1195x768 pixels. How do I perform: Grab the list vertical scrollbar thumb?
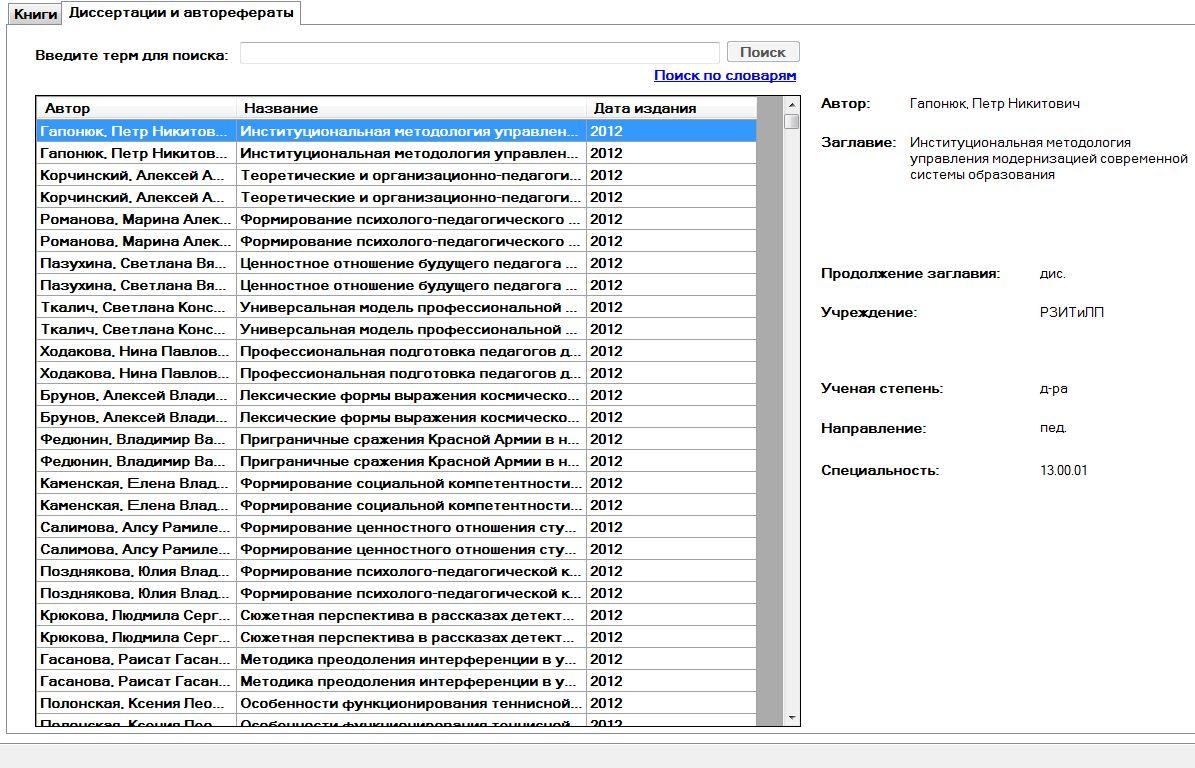792,121
